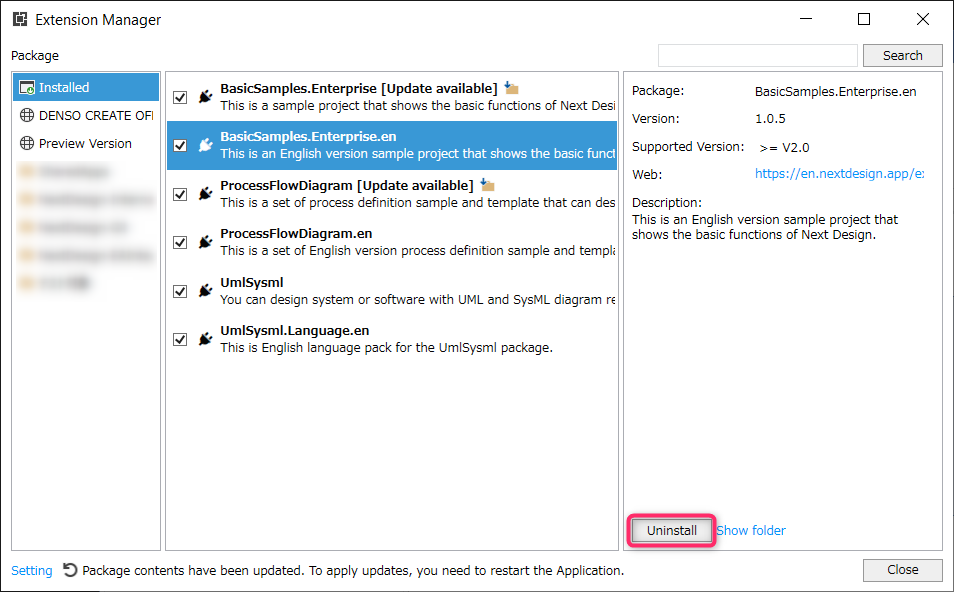The width and height of the screenshot is (954, 592).
Task: Minimize the Extension Manager window
Action: [x=806, y=19]
